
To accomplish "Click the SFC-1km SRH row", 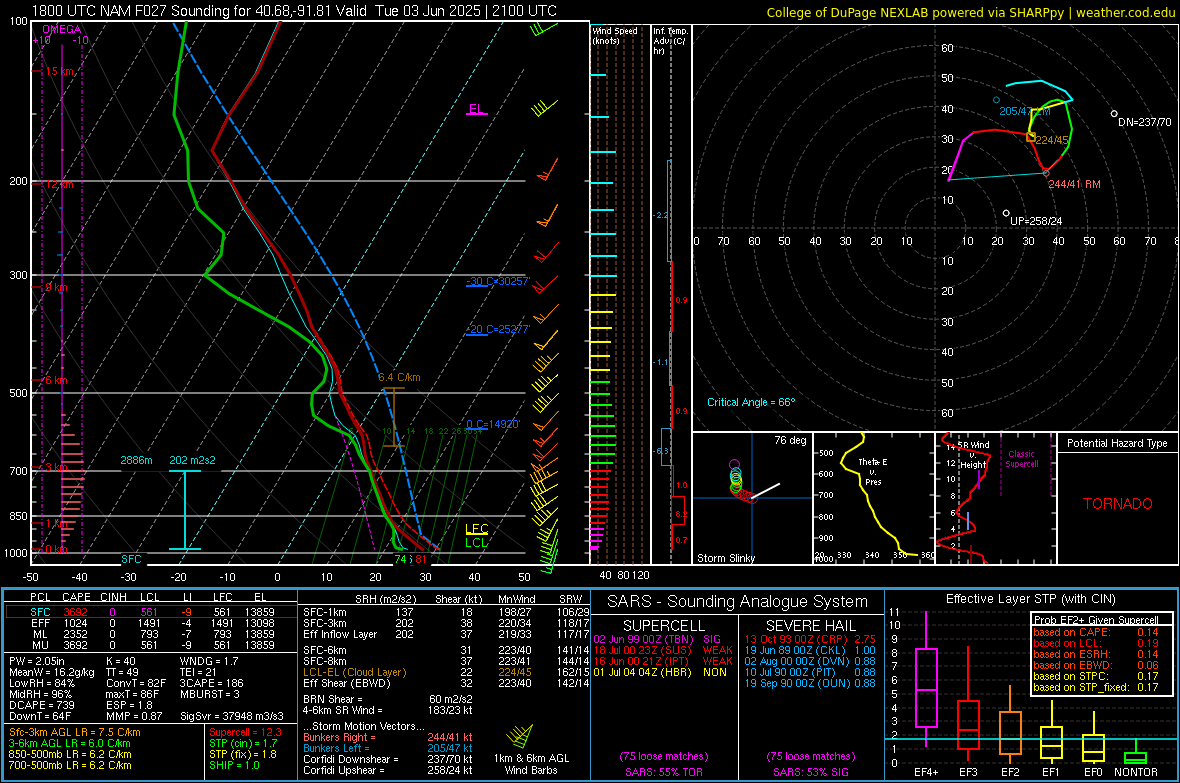I will (446, 612).
